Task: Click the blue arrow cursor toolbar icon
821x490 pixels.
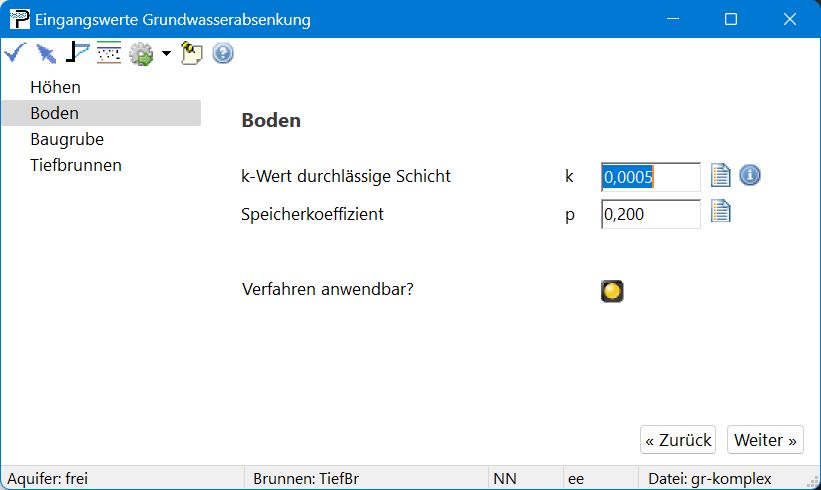Action: [x=46, y=53]
